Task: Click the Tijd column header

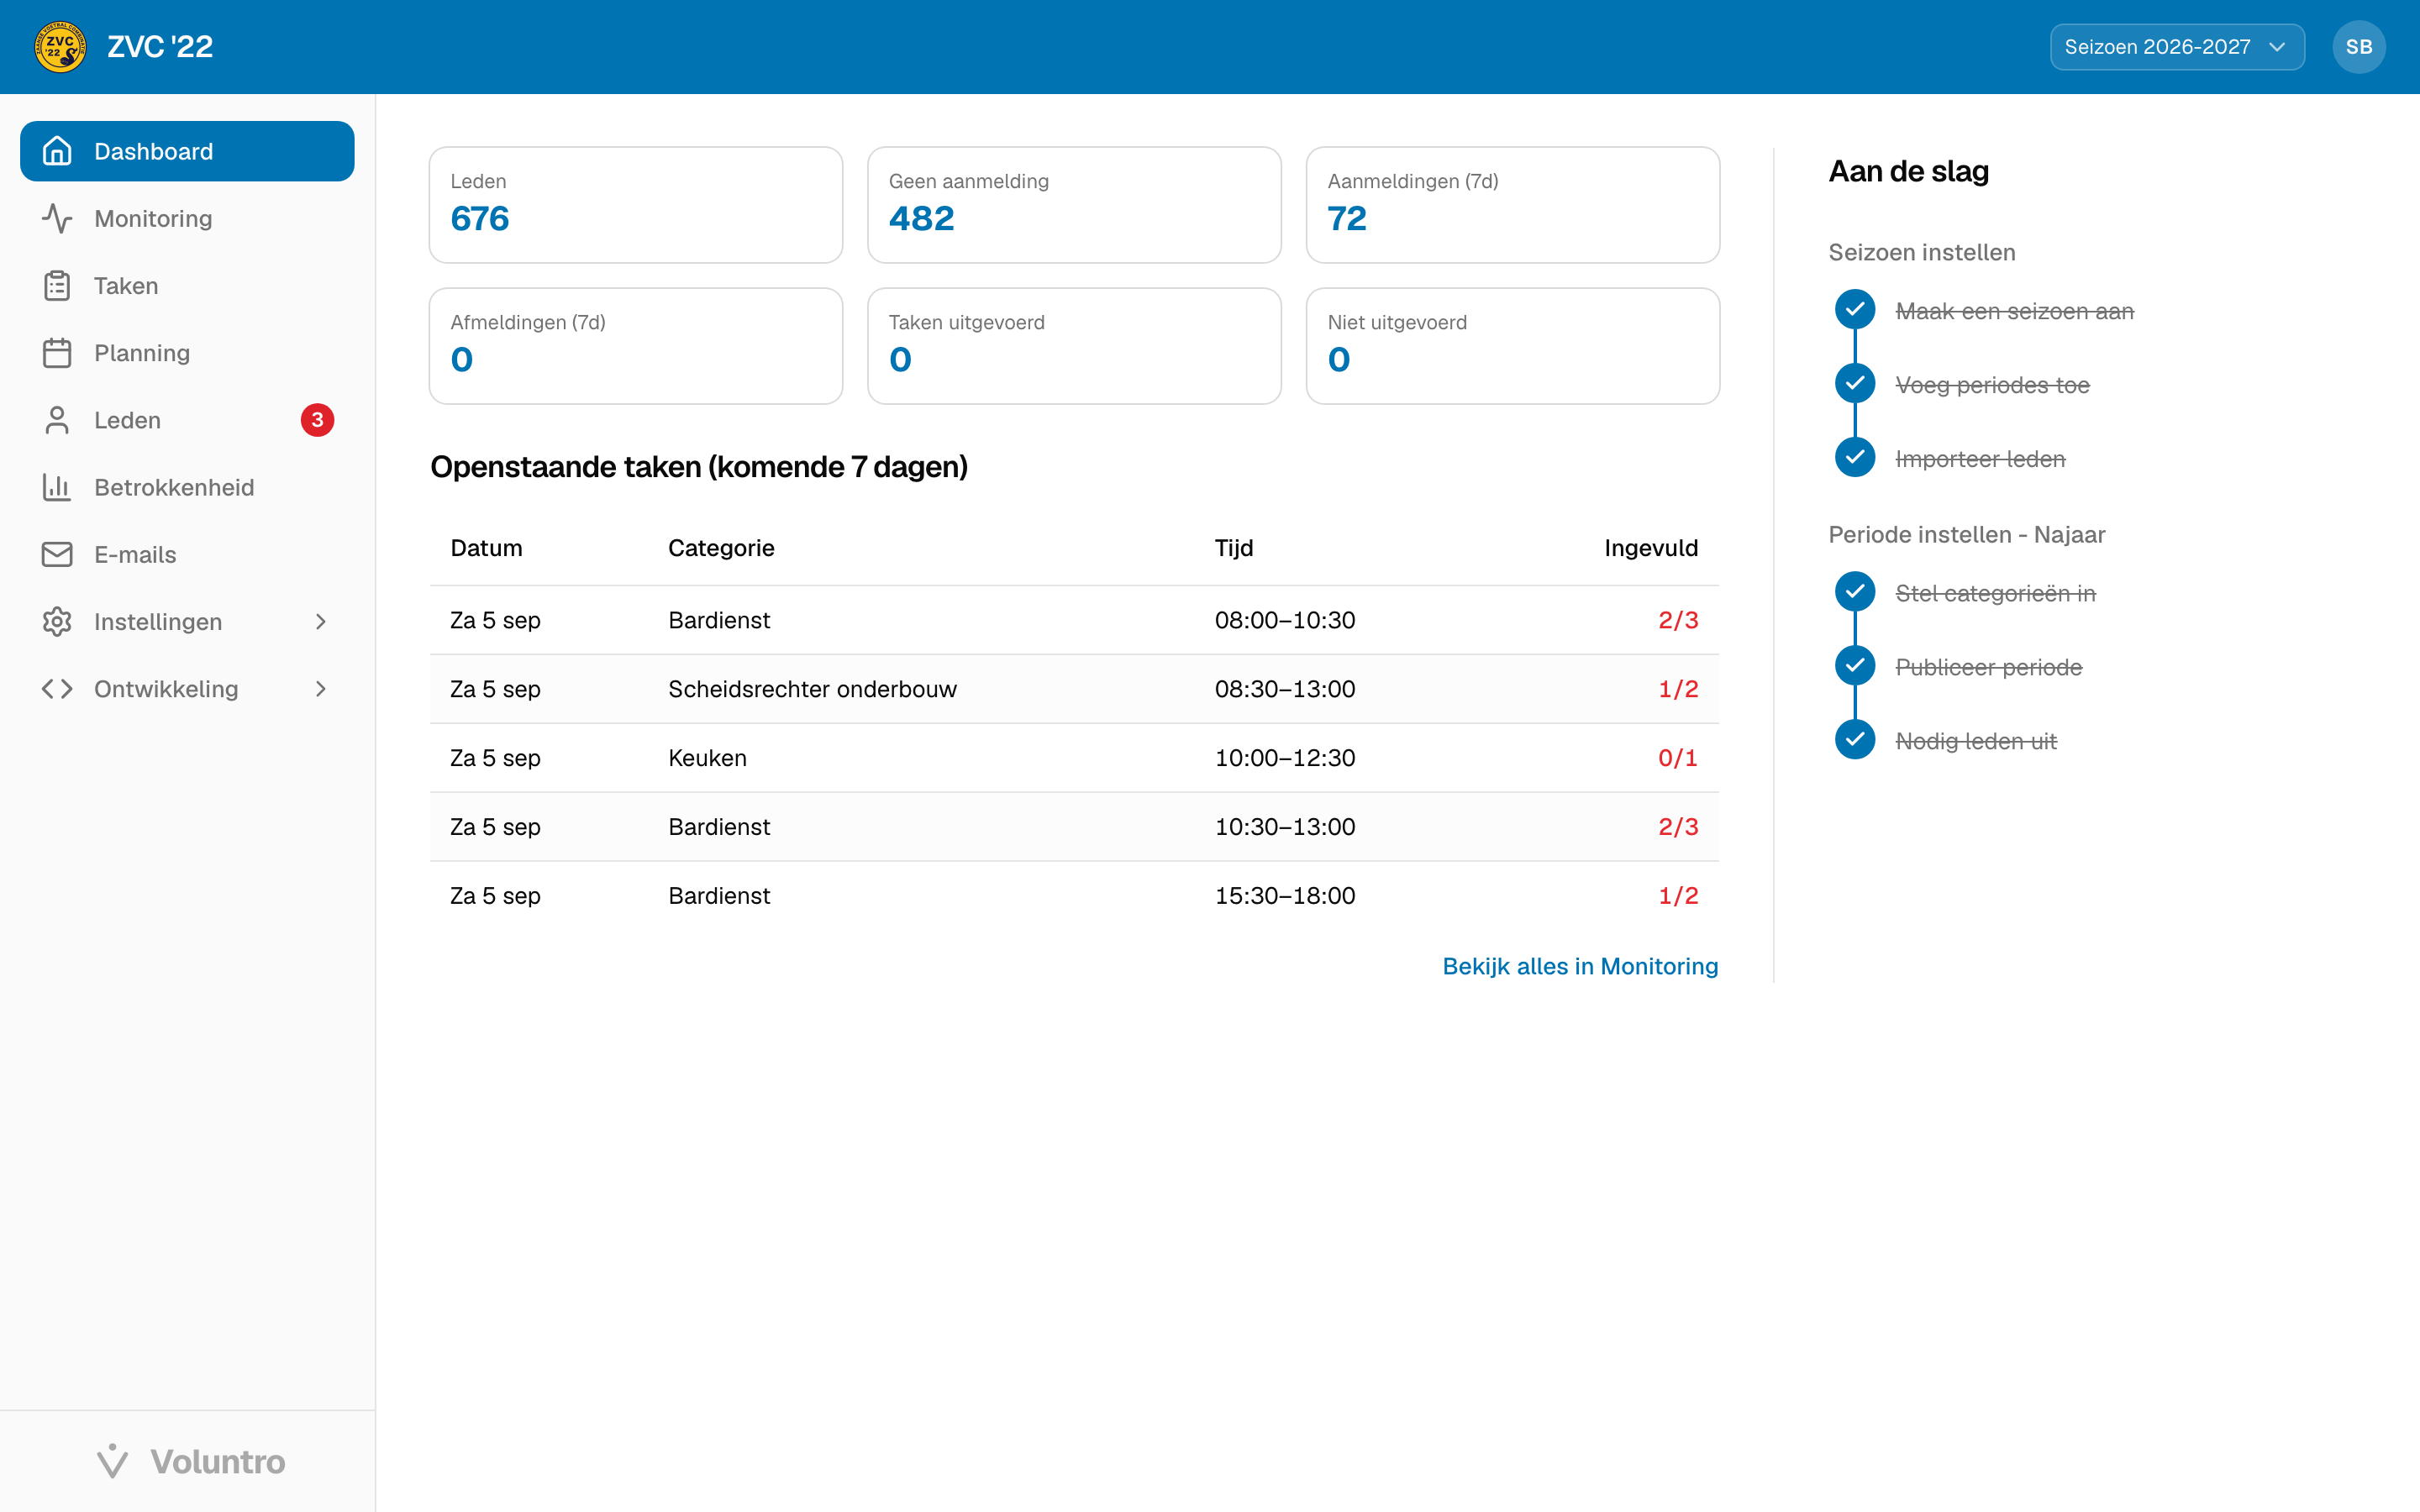Action: 1233,548
